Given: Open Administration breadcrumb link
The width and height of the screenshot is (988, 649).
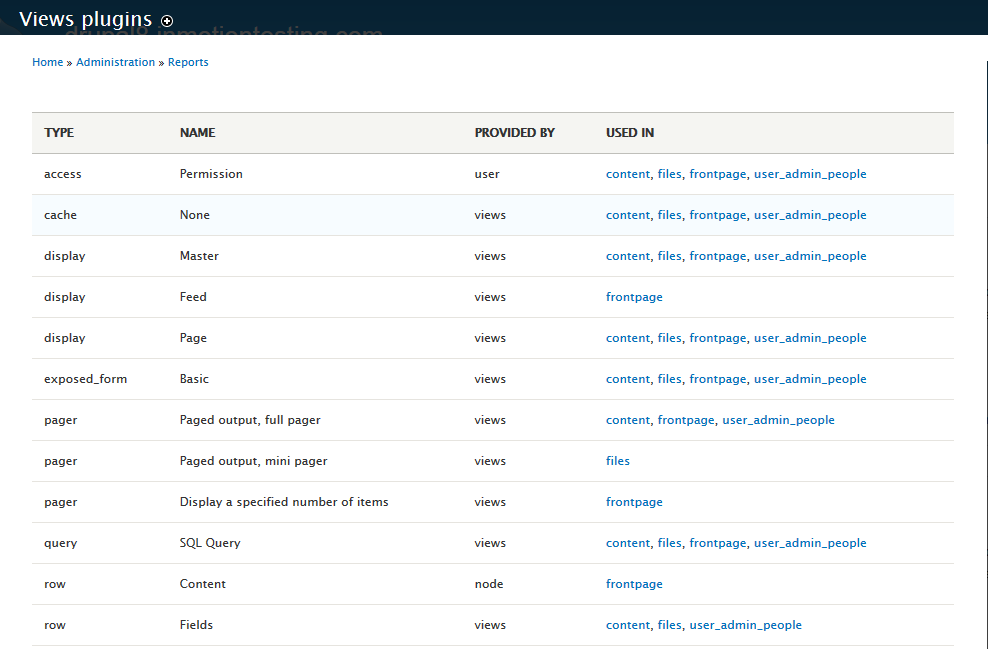Looking at the screenshot, I should coord(115,62).
